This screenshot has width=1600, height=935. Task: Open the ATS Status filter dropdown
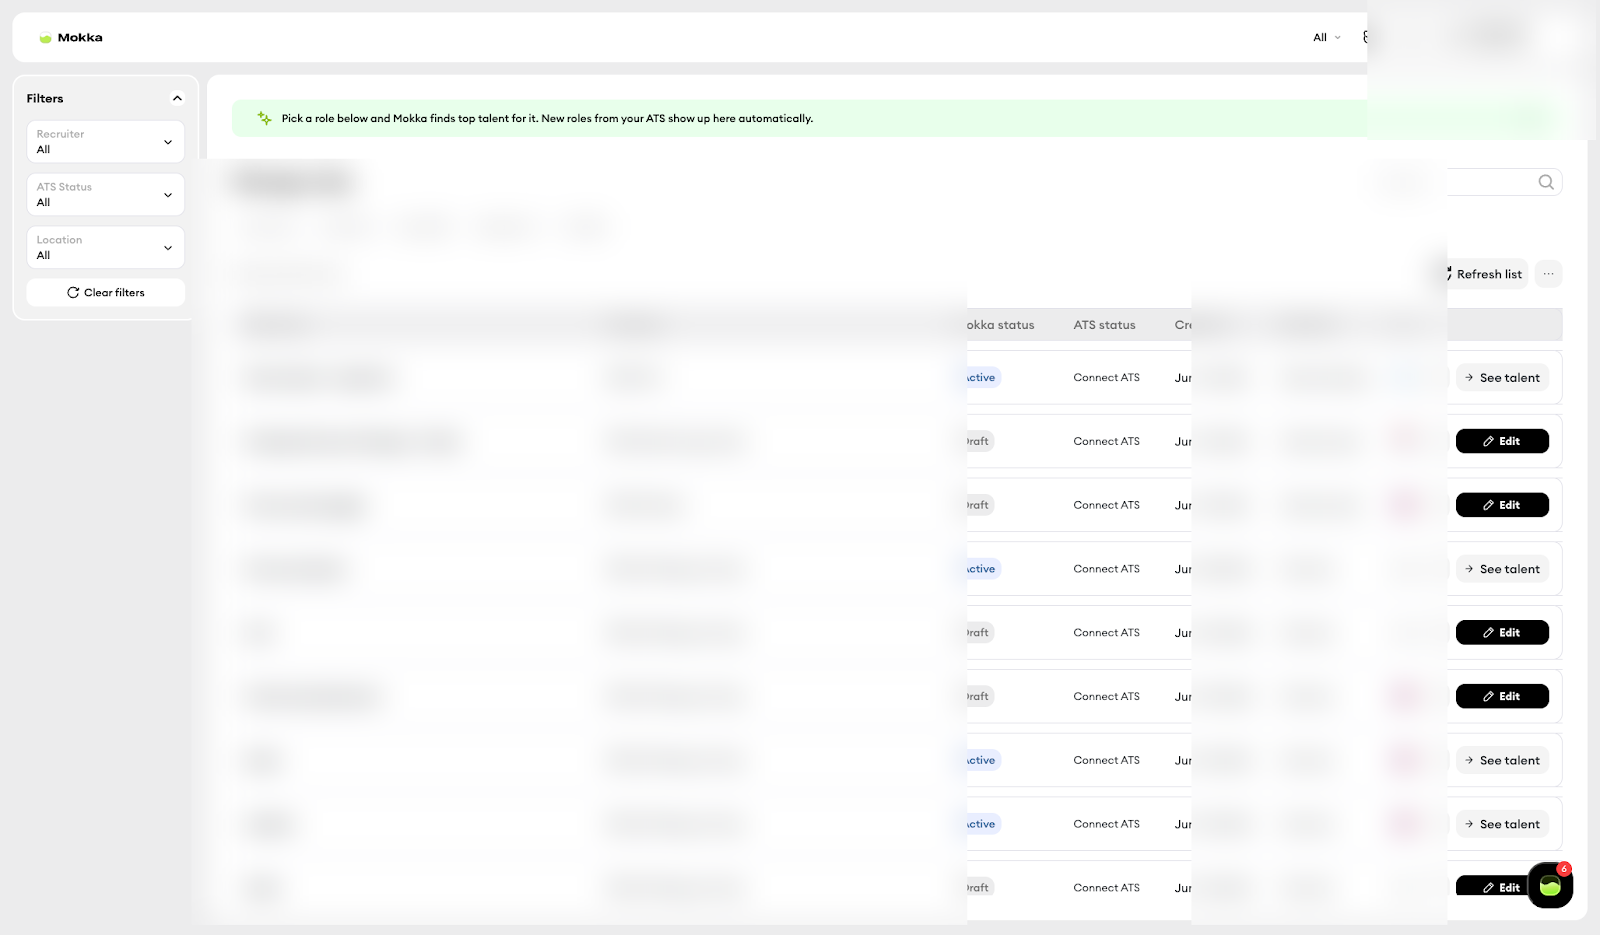tap(105, 195)
